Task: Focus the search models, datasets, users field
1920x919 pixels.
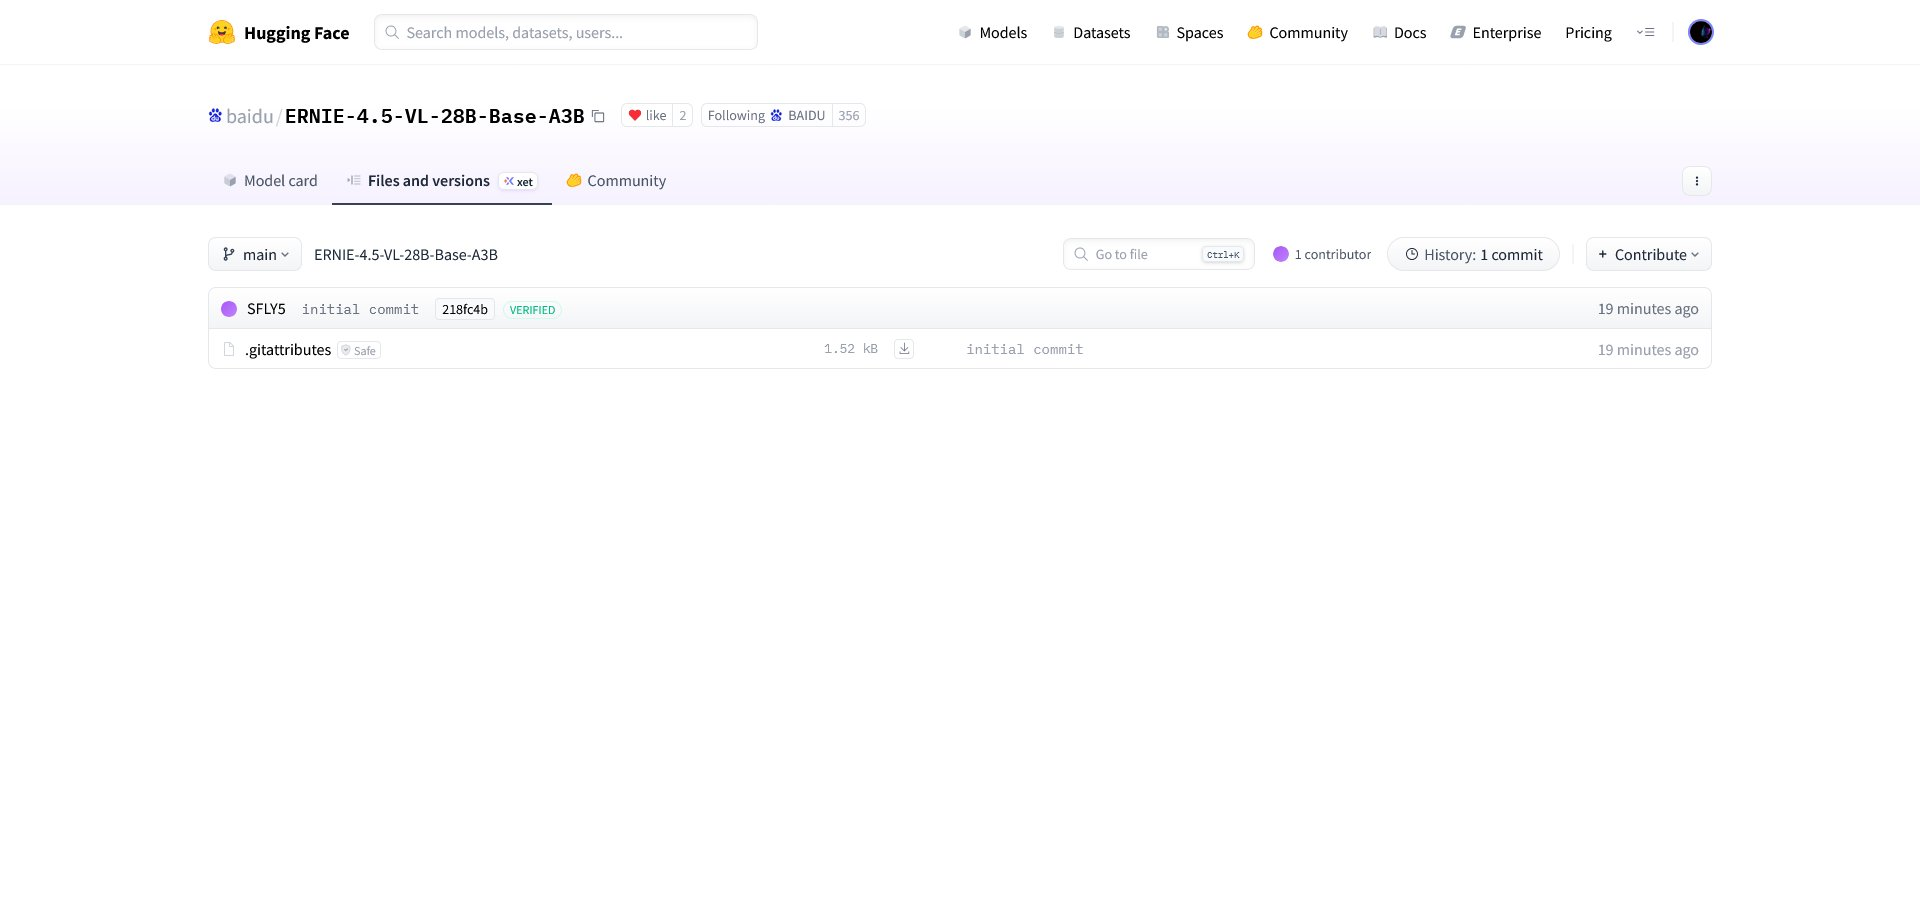Action: pos(566,32)
